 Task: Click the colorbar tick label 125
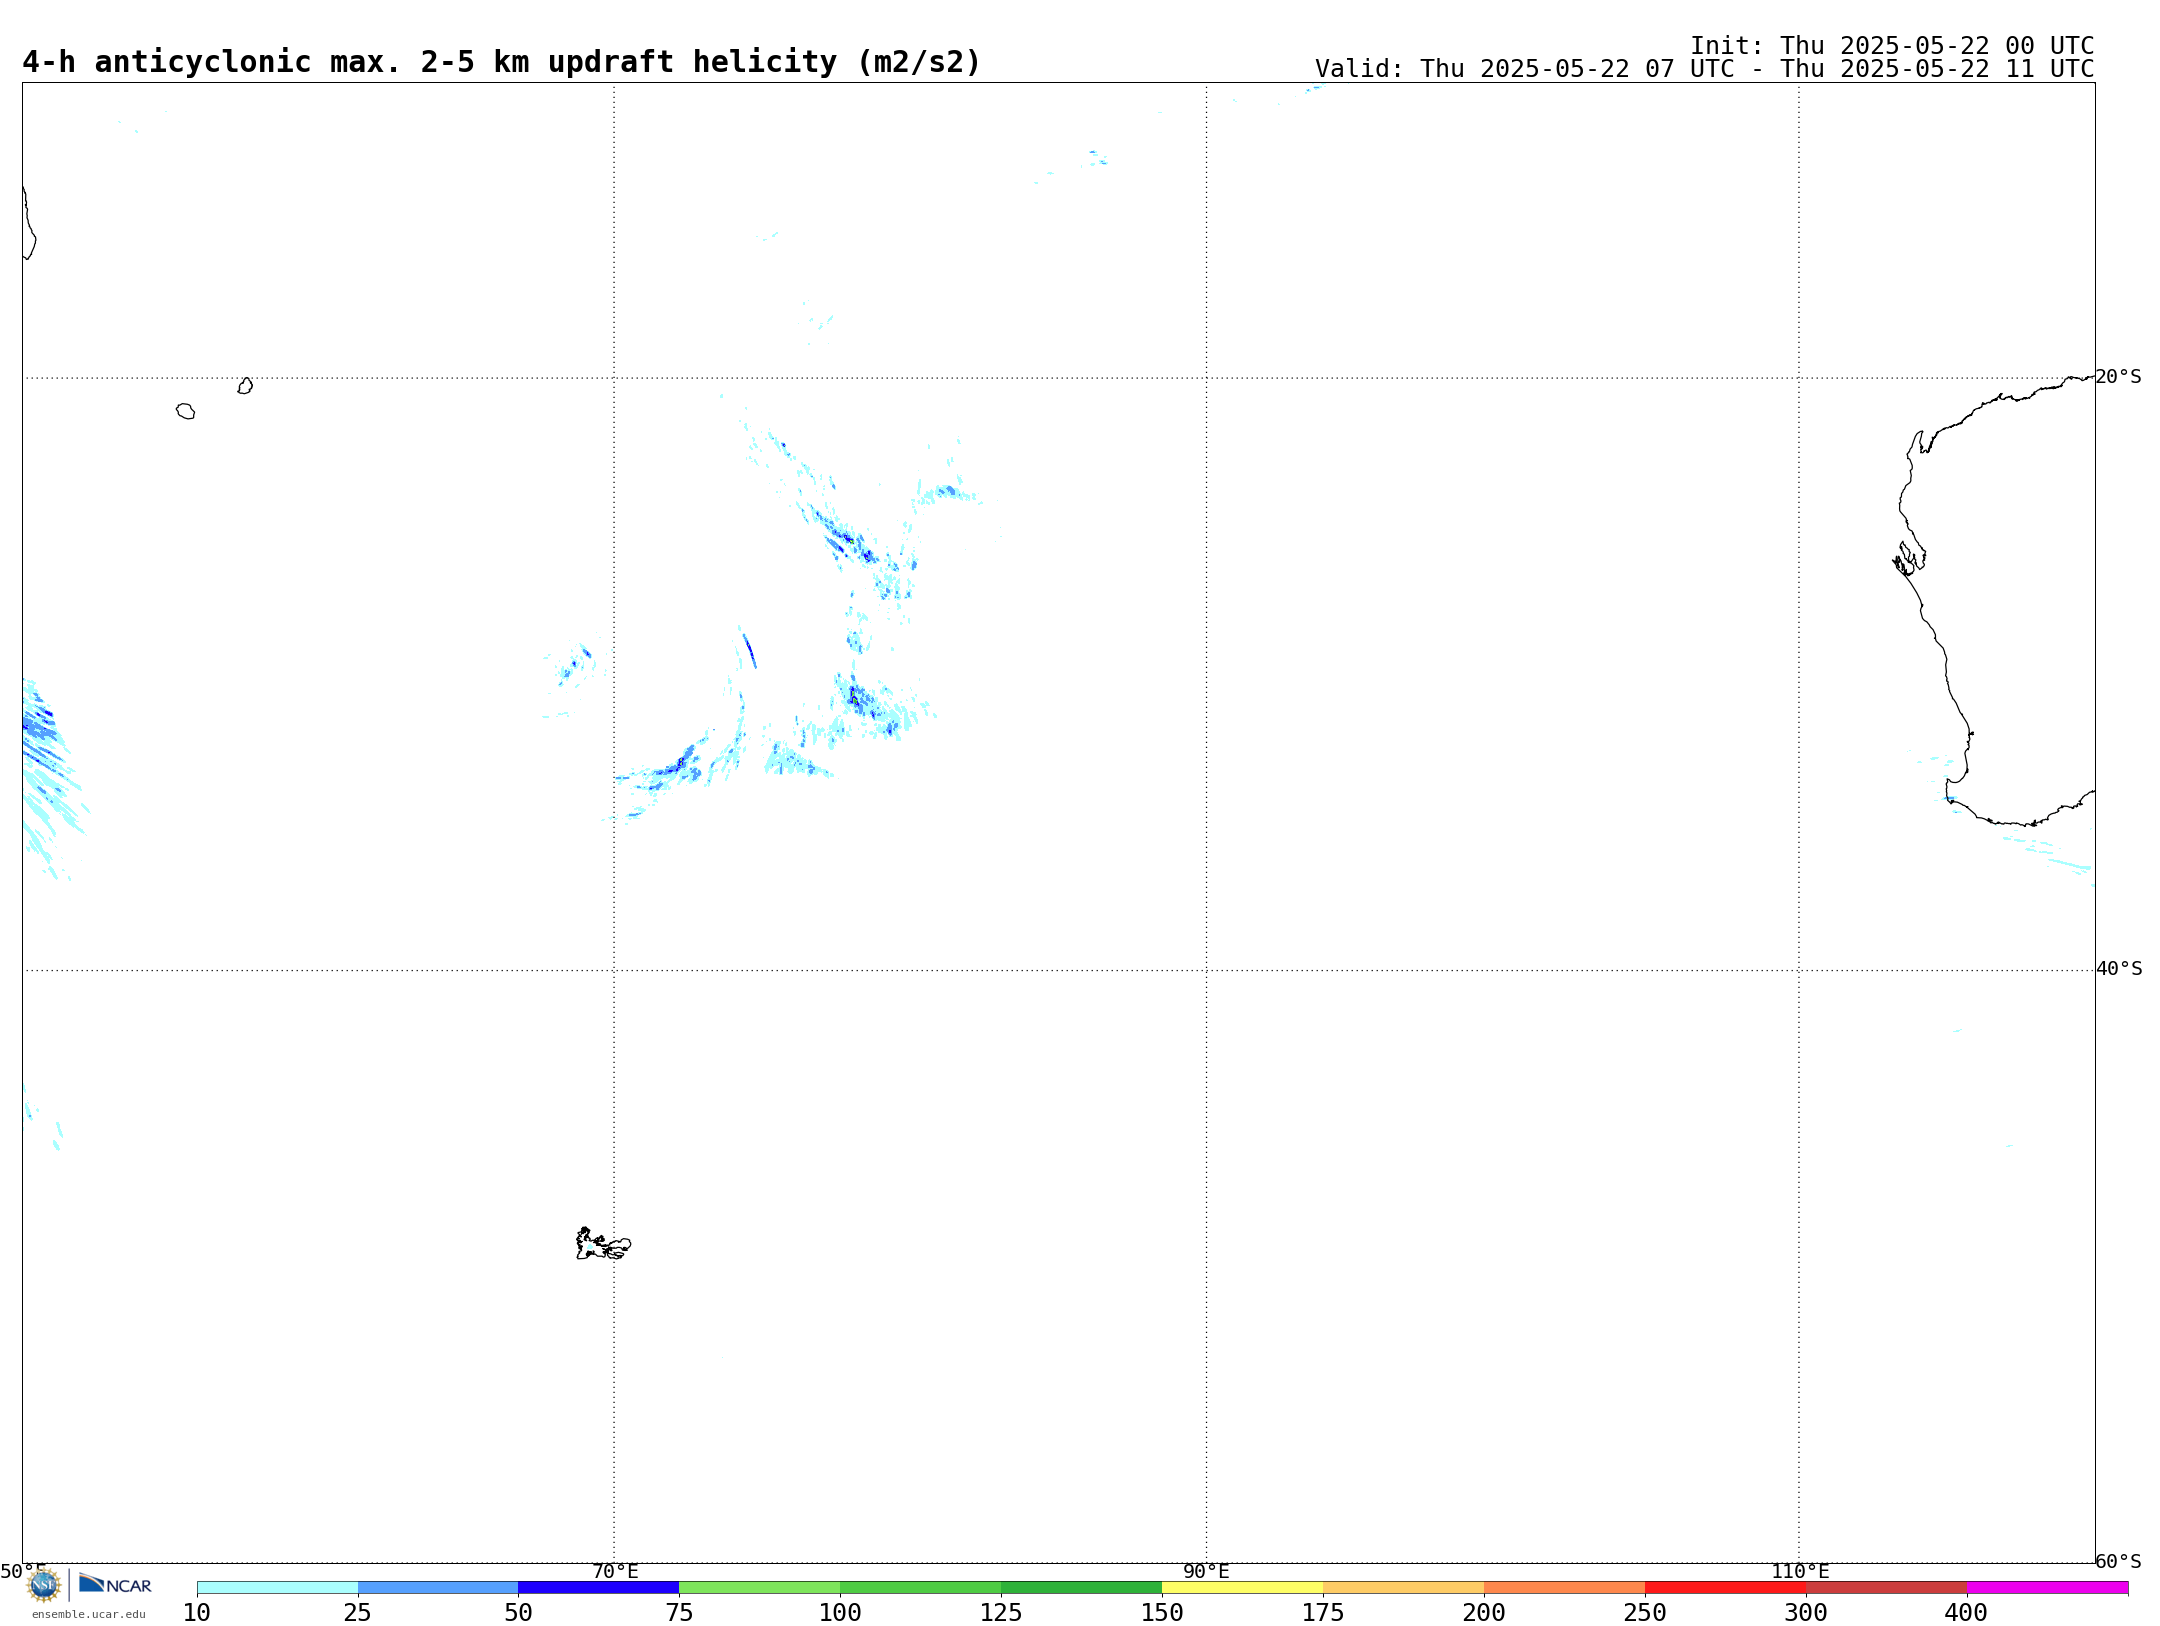pyautogui.click(x=1001, y=1612)
